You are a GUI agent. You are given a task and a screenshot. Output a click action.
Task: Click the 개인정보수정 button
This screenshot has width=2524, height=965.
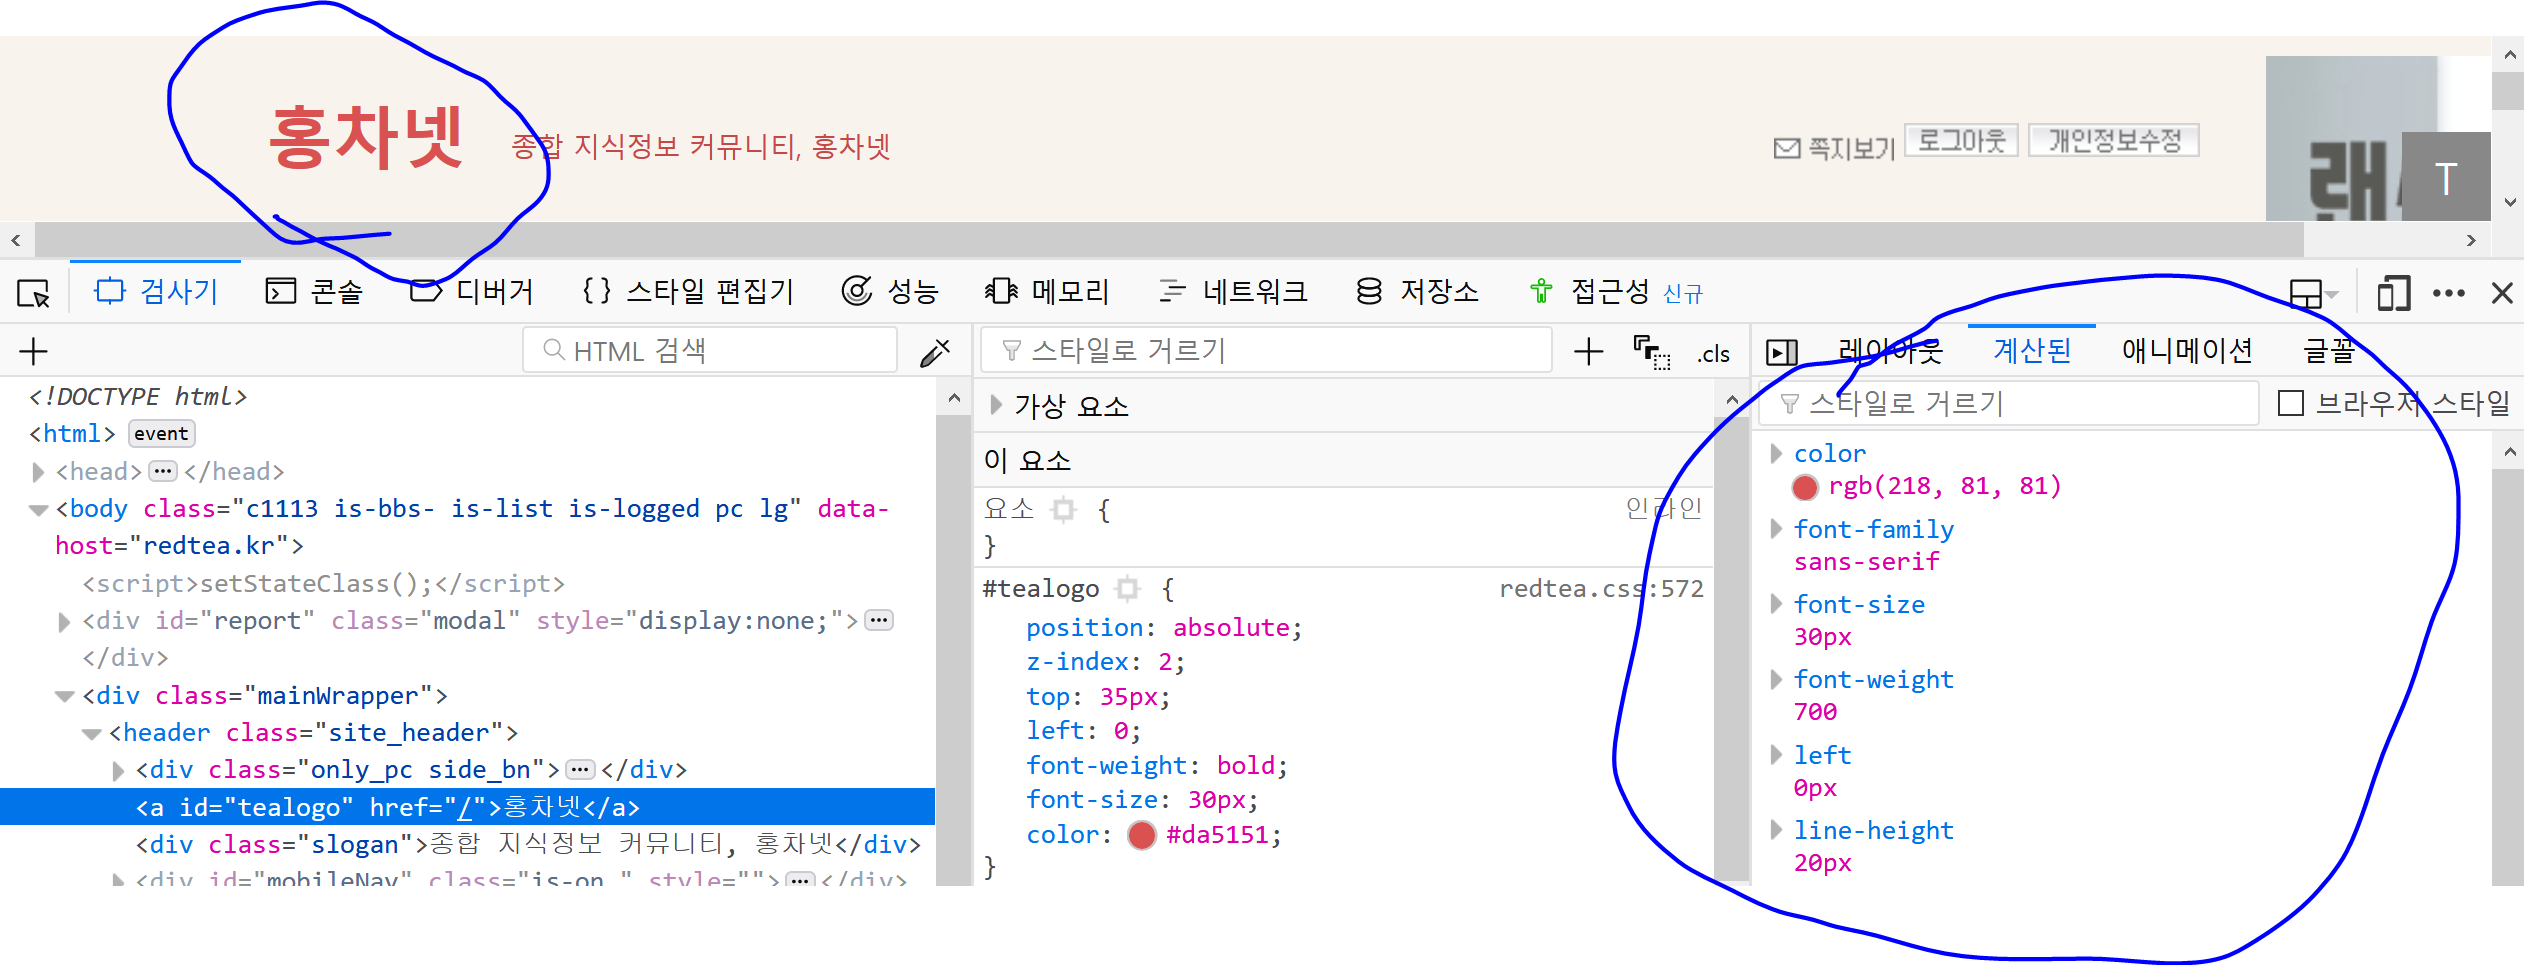click(2113, 141)
